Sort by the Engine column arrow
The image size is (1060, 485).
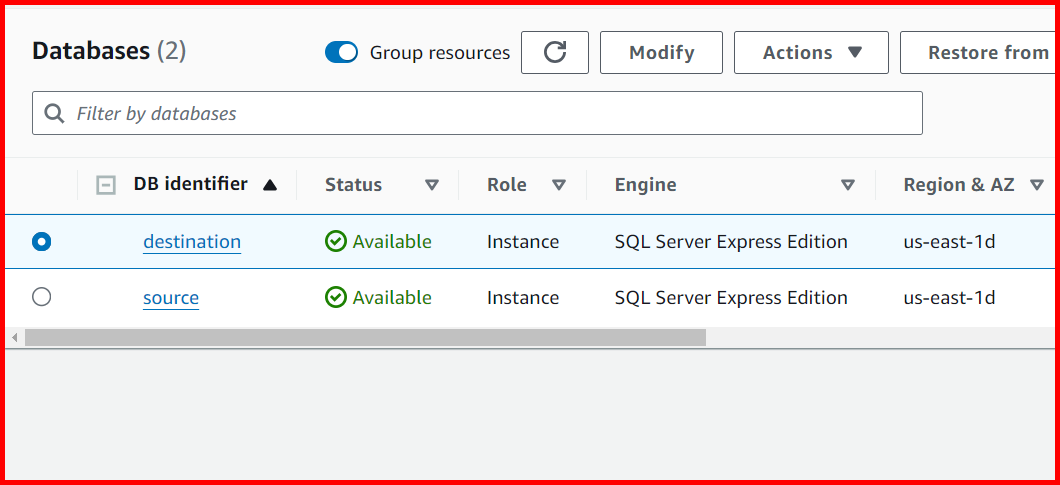point(848,185)
